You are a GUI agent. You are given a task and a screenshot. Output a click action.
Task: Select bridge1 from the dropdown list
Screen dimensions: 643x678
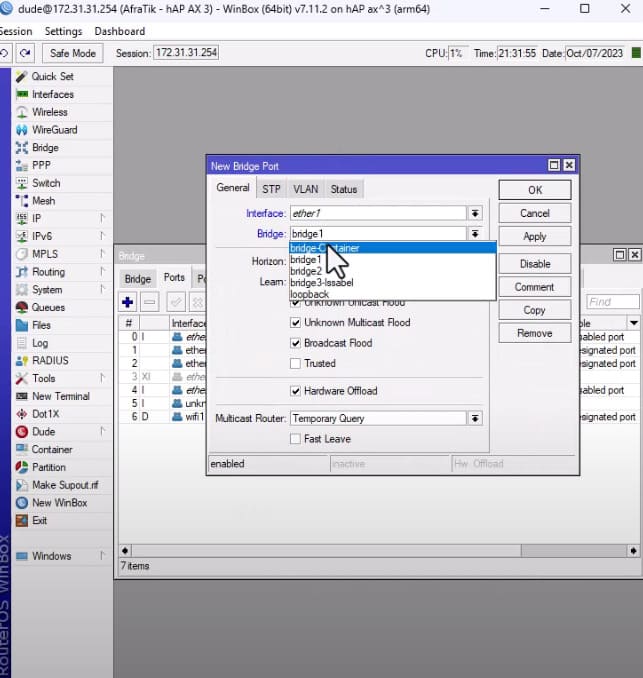[392, 259]
